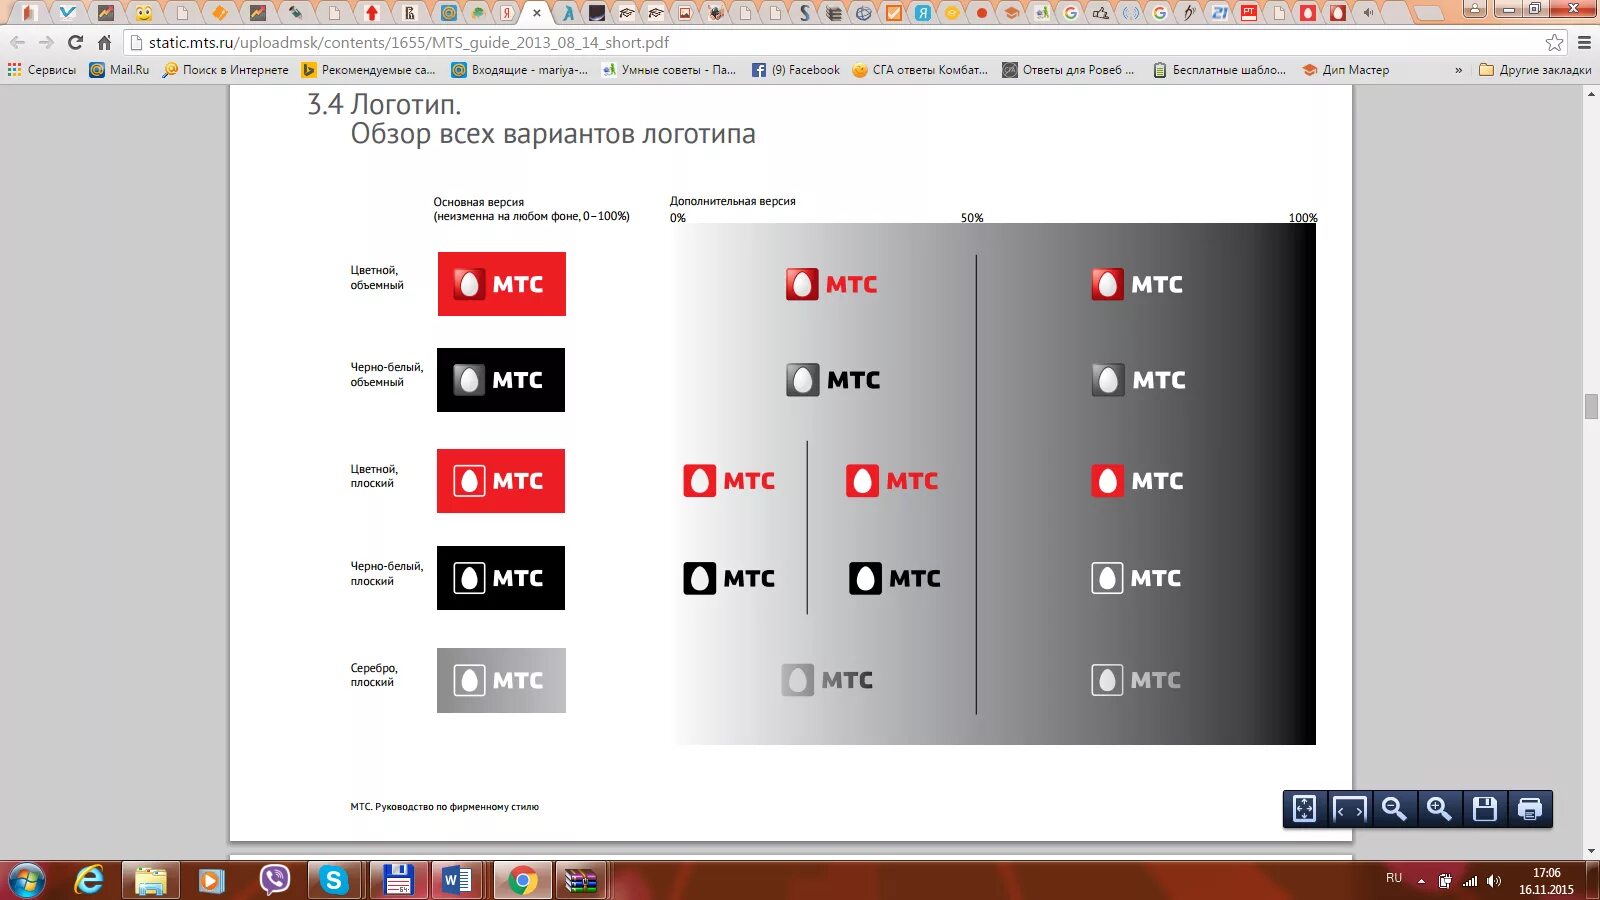Viewport: 1600px width, 900px height.
Task: Click the fit-to-page button in PDF toolbar
Action: (1305, 809)
